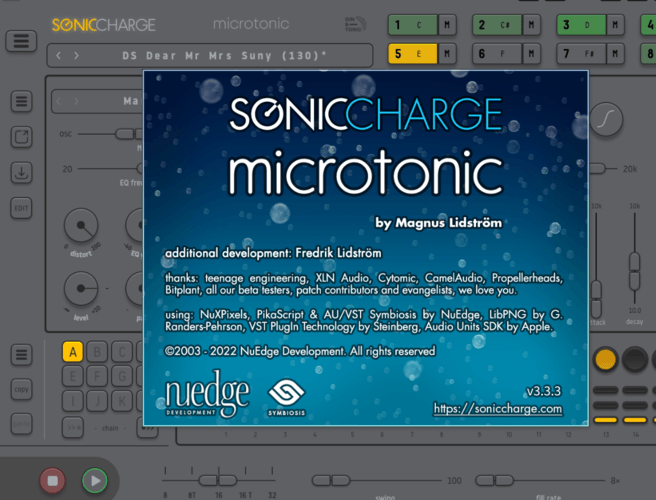Adjust the fill rate slider

[495, 480]
